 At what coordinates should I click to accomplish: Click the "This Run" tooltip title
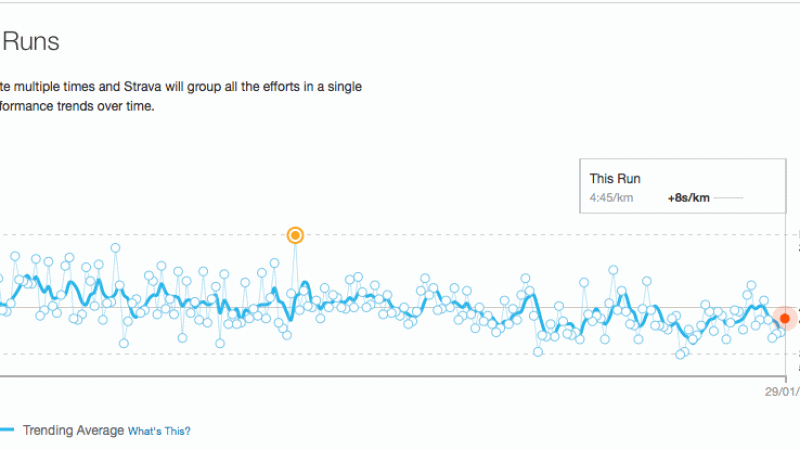tap(615, 179)
